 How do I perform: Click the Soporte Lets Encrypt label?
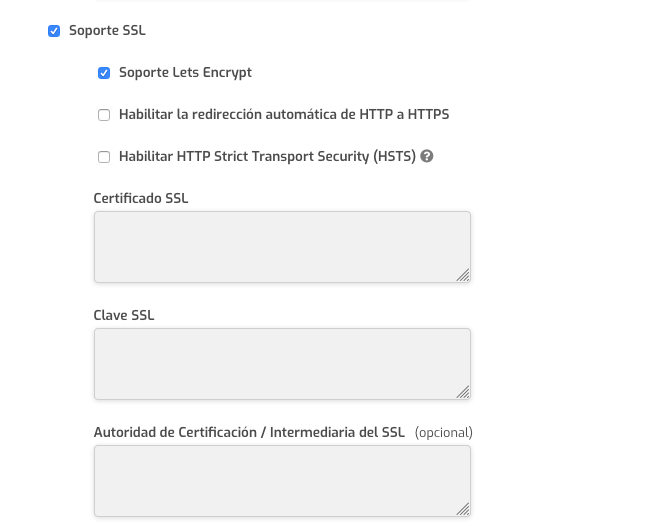(185, 73)
